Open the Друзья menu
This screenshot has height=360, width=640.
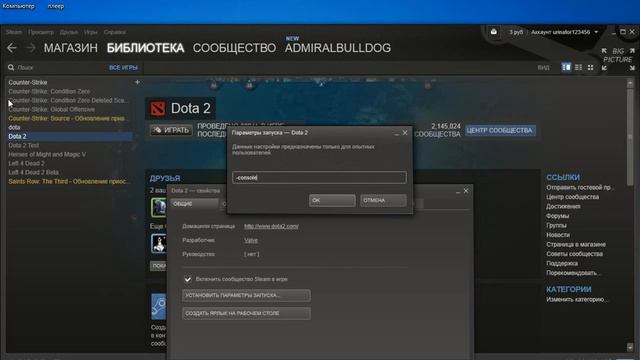click(x=69, y=32)
